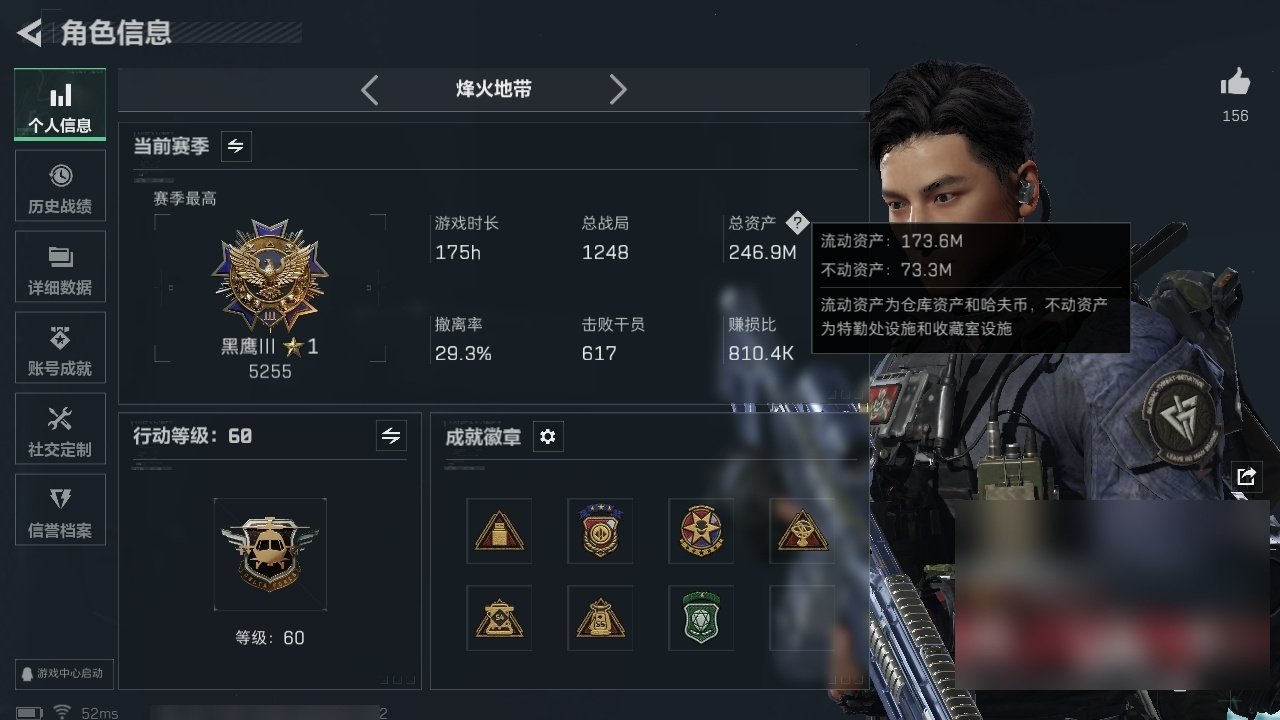The height and width of the screenshot is (720, 1280).
Task: Click the 总资产 question mark help icon
Action: (x=796, y=222)
